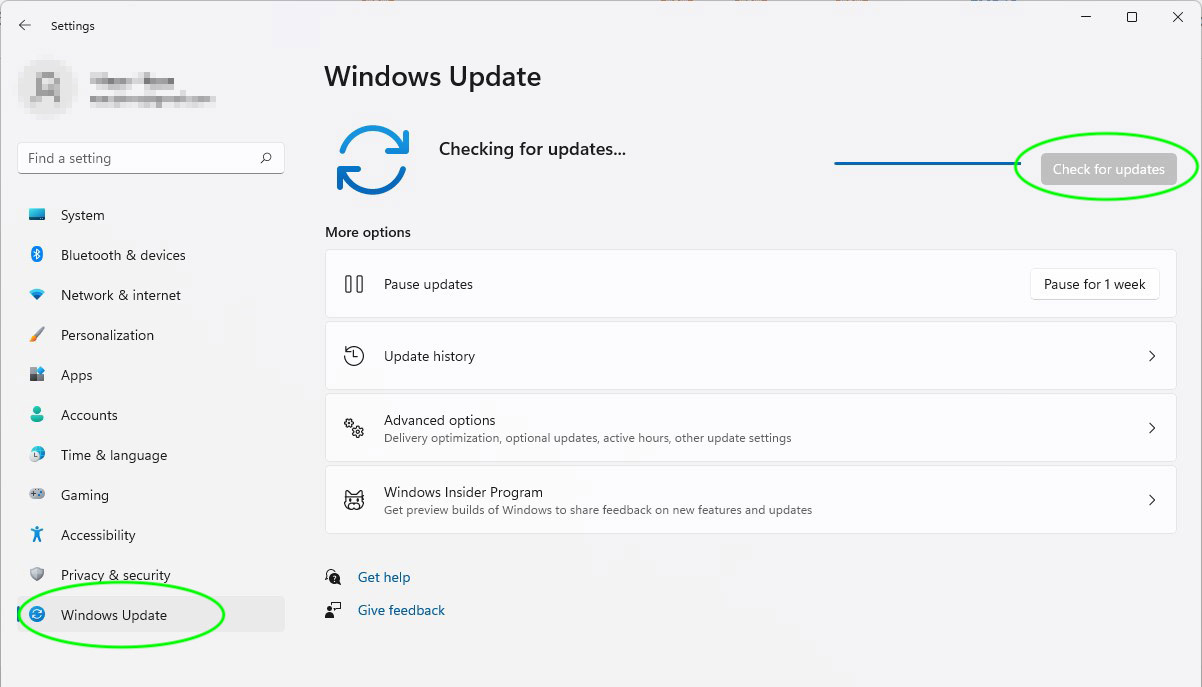Click the Delivery optimization description text
This screenshot has width=1202, height=687.
(x=587, y=438)
